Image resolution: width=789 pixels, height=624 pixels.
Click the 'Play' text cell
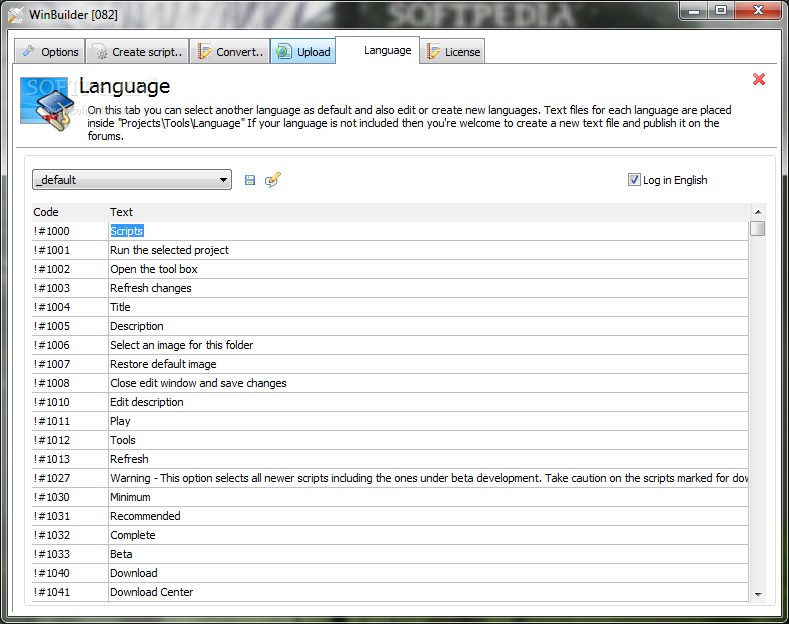(x=428, y=421)
